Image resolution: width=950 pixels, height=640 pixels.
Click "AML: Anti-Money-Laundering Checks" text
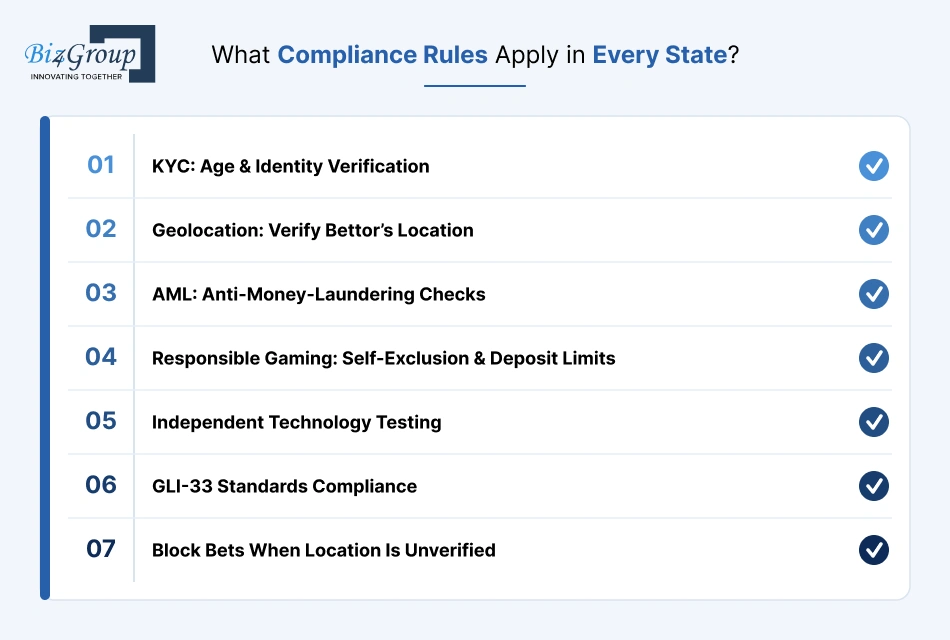(x=319, y=295)
